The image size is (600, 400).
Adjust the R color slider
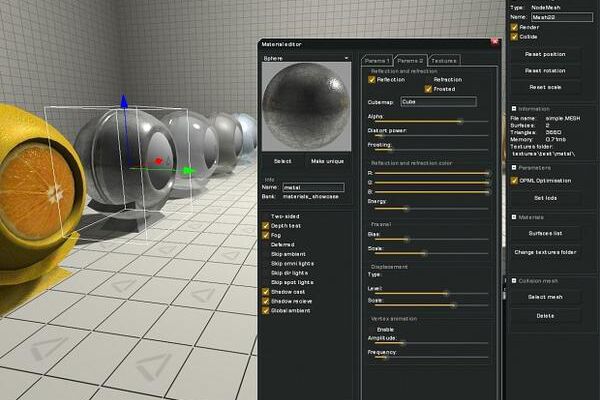coord(431,173)
